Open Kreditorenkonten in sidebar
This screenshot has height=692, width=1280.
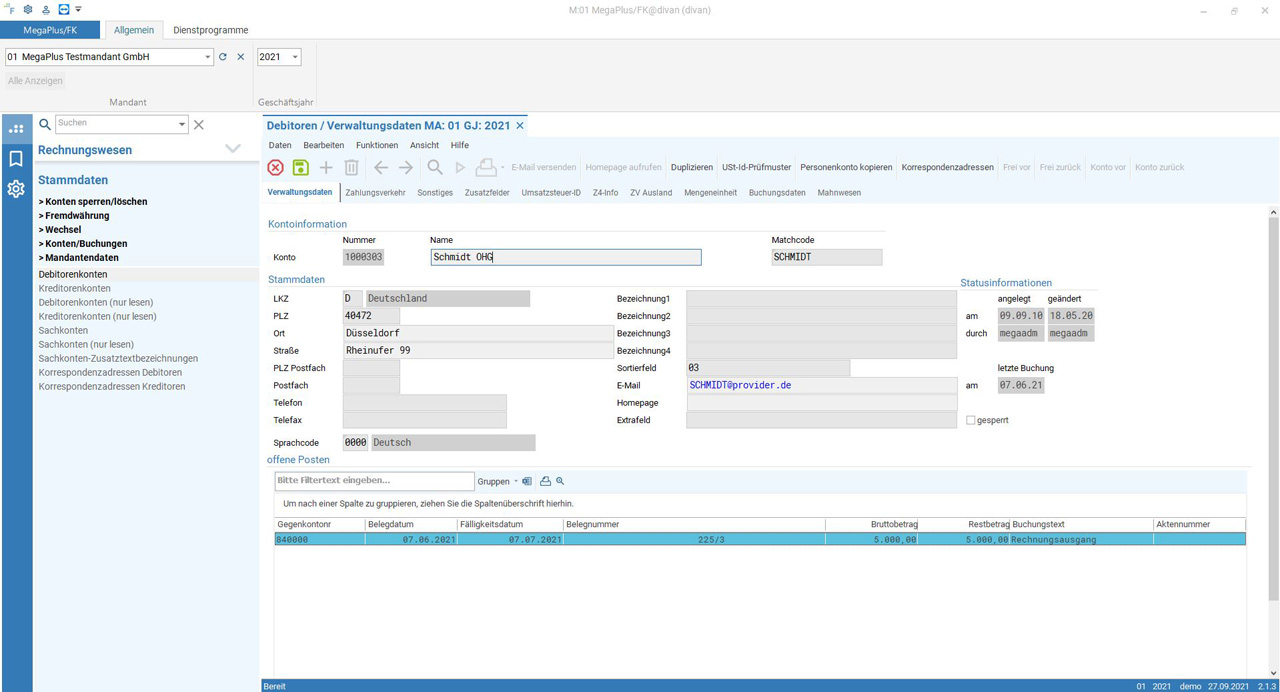click(75, 288)
